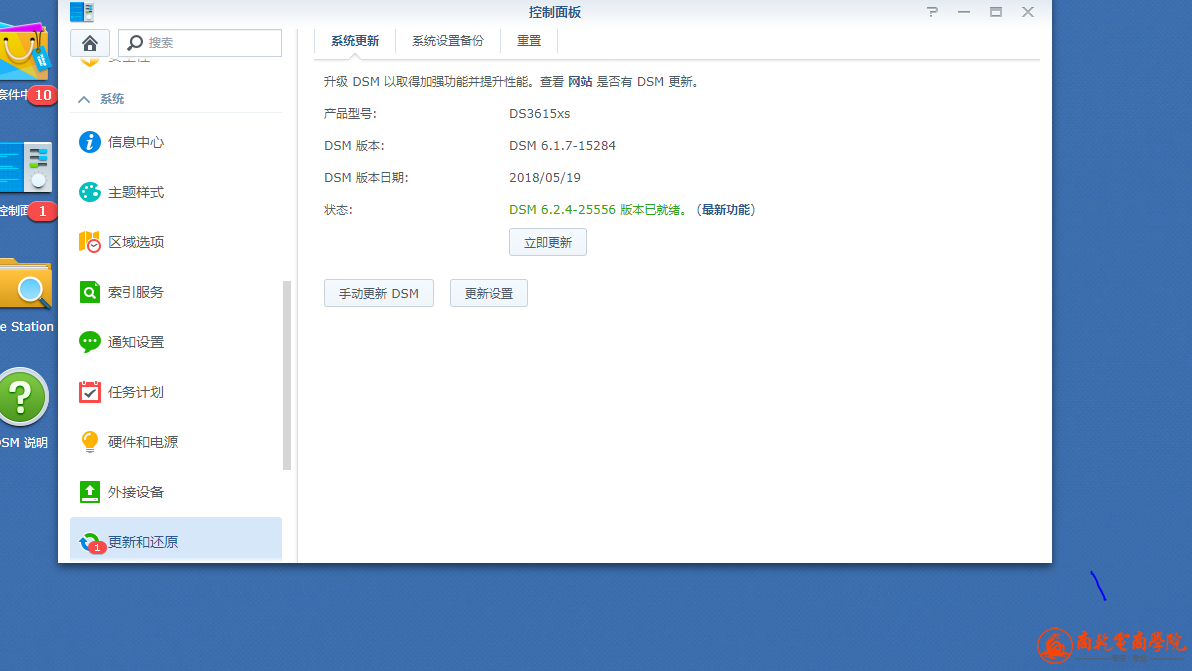Click the DS3615xs model value
The height and width of the screenshot is (671, 1192).
(x=540, y=114)
